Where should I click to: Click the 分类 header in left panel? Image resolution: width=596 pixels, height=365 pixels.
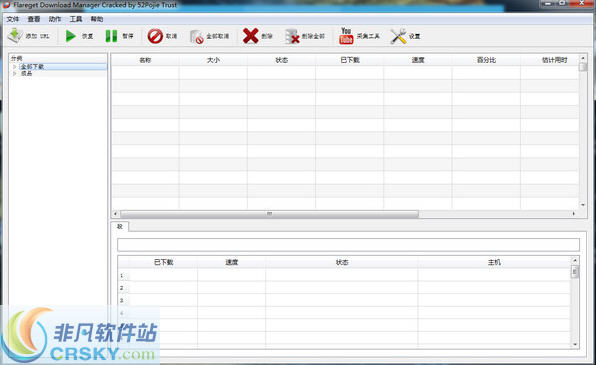[x=16, y=58]
